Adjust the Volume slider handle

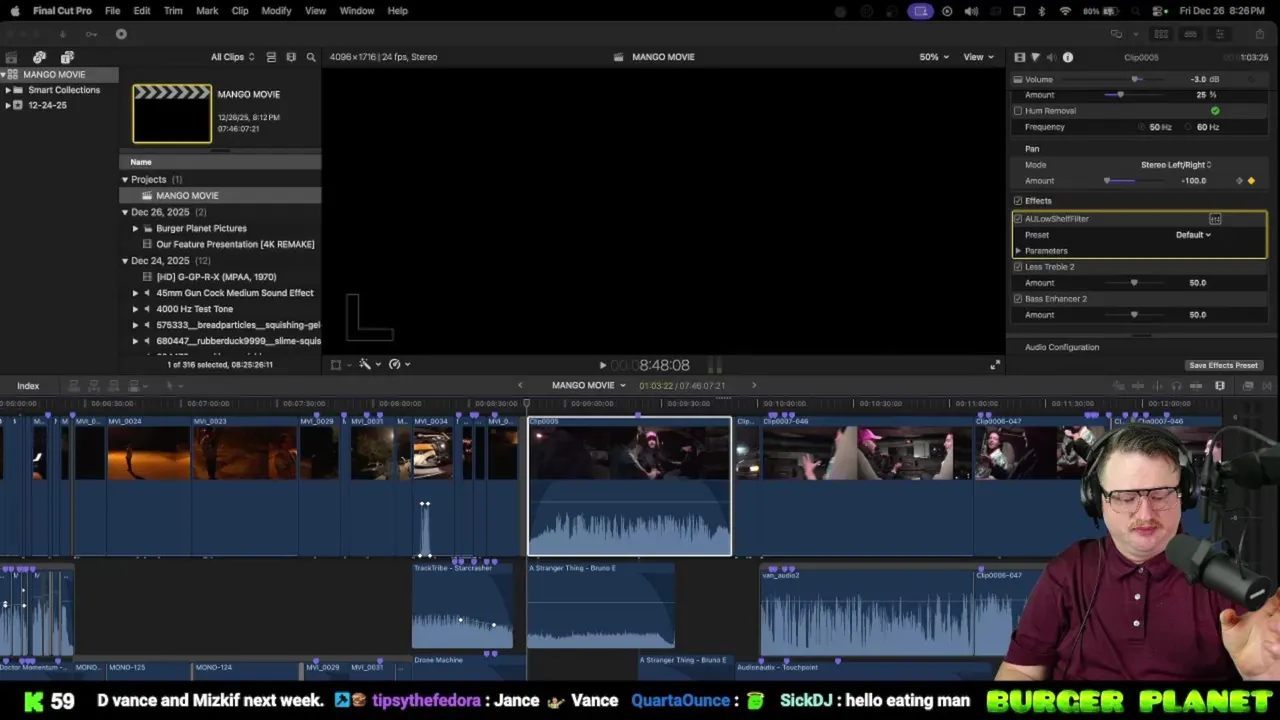click(1135, 79)
